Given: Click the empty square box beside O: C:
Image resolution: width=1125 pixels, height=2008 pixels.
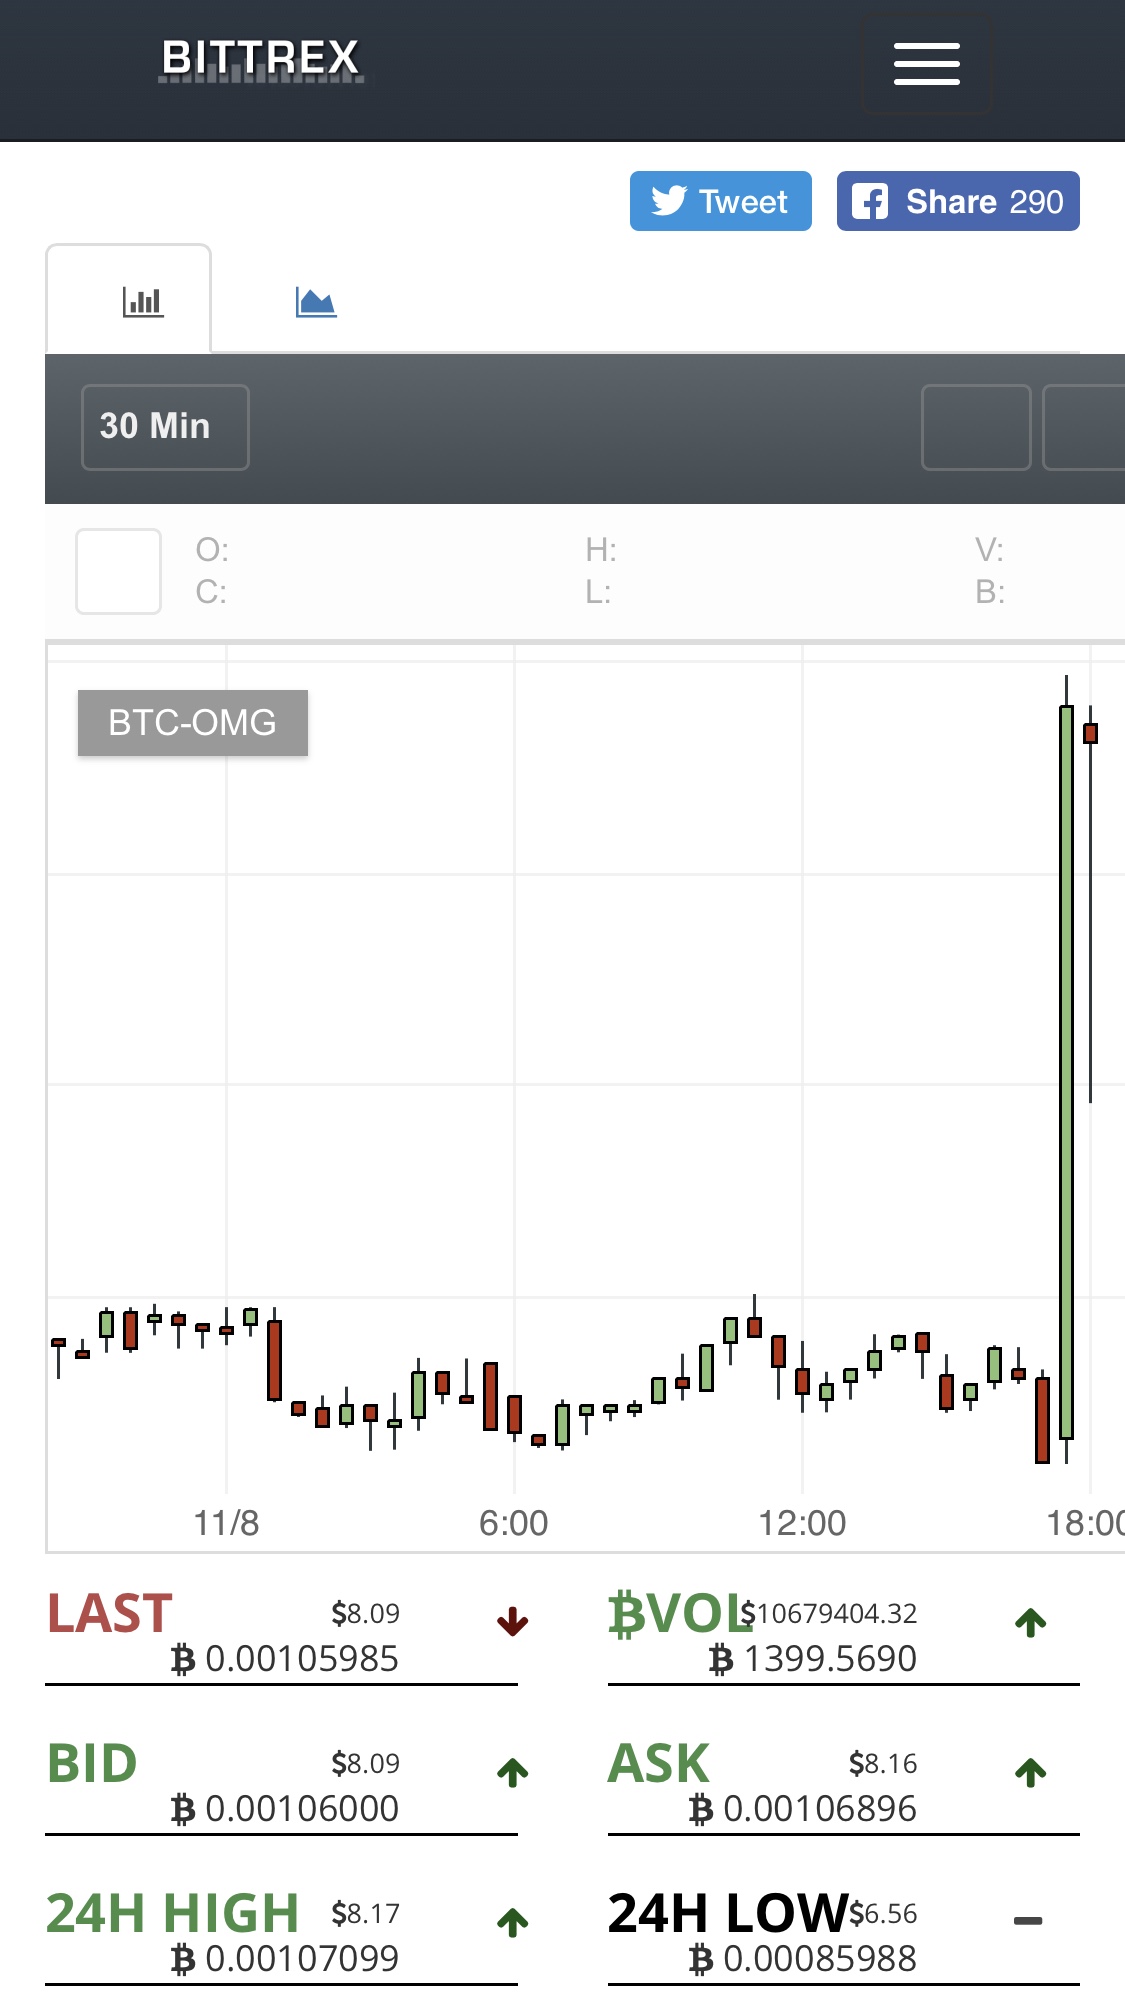Looking at the screenshot, I should tap(119, 571).
